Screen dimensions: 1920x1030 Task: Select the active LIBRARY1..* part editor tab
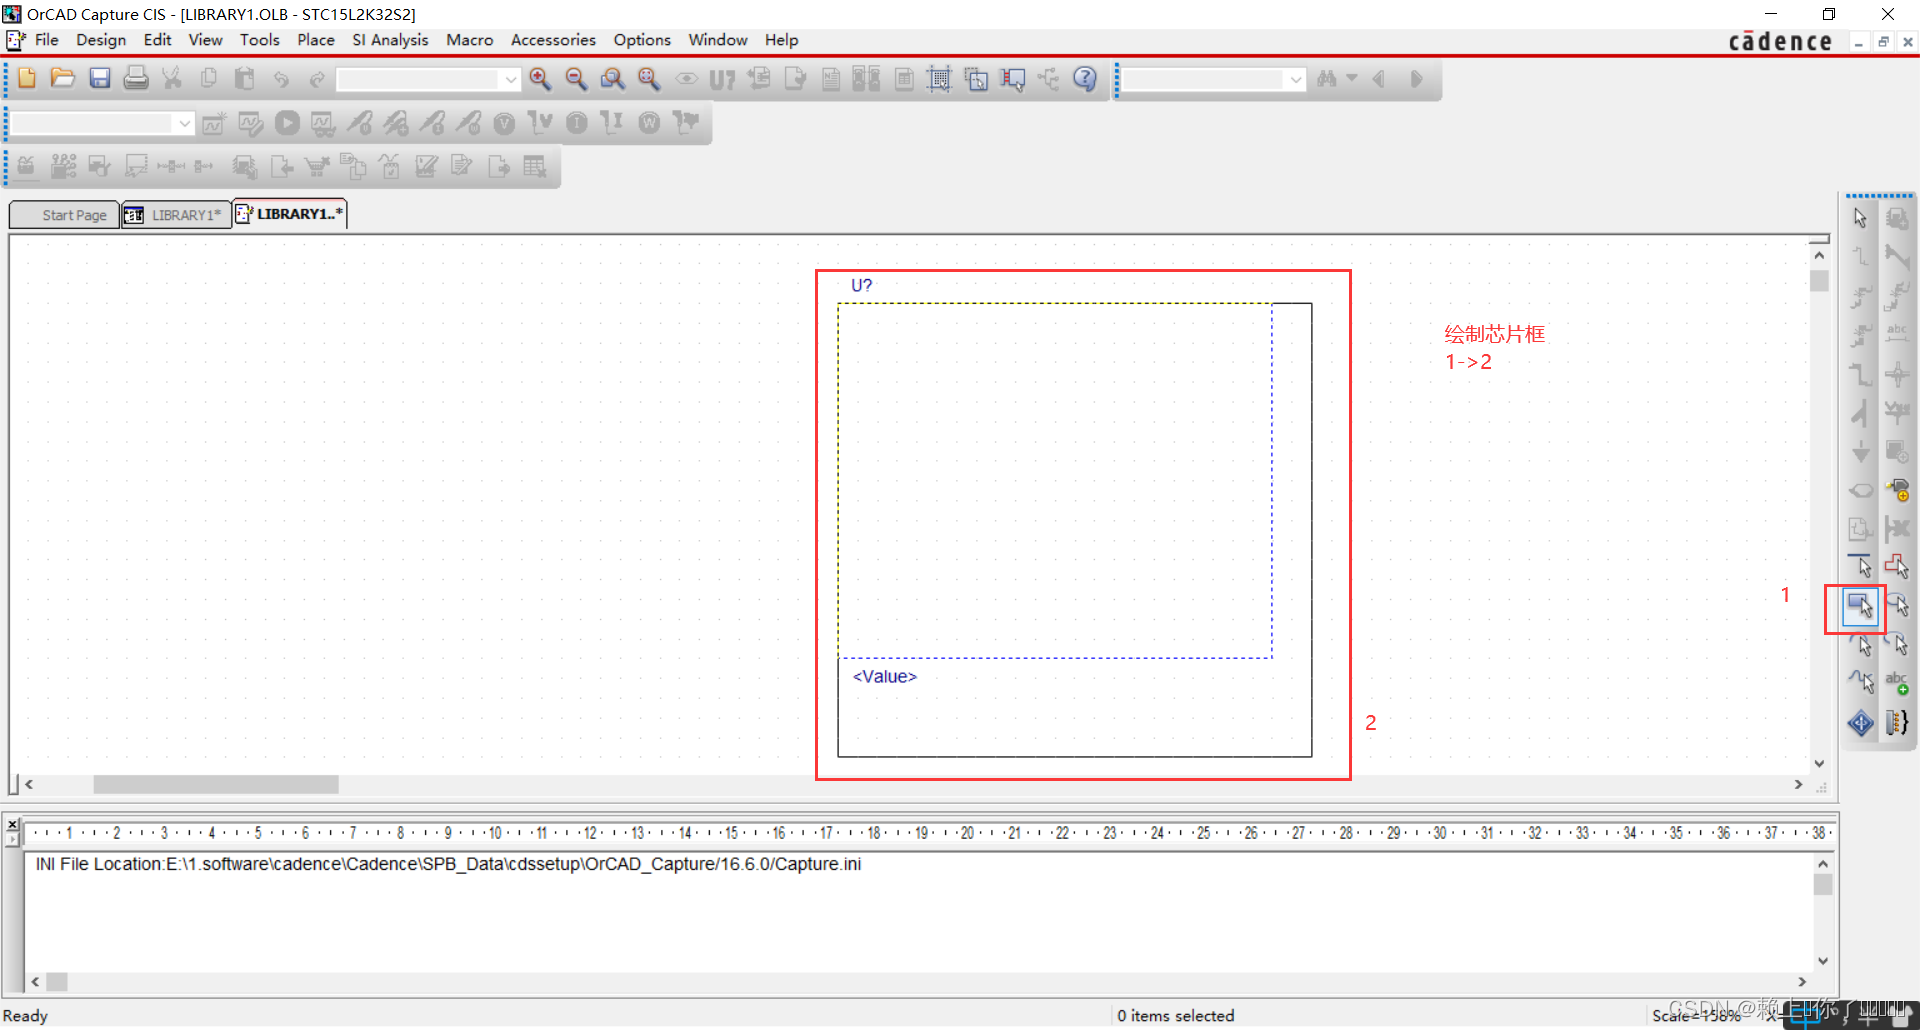click(290, 214)
